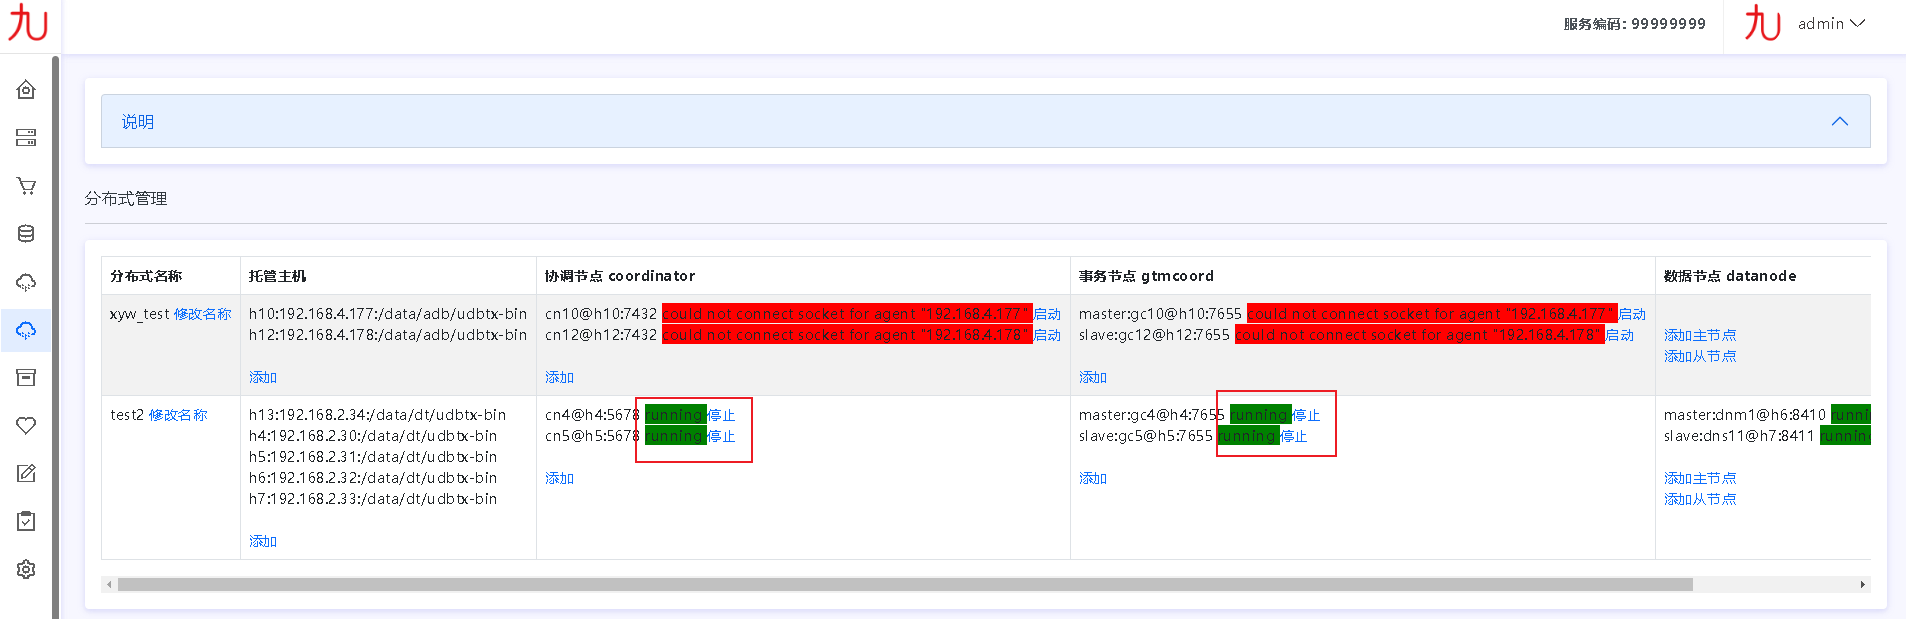Click 添加从节点 in the xyw_test row
The width and height of the screenshot is (1906, 619).
coord(1699,356)
